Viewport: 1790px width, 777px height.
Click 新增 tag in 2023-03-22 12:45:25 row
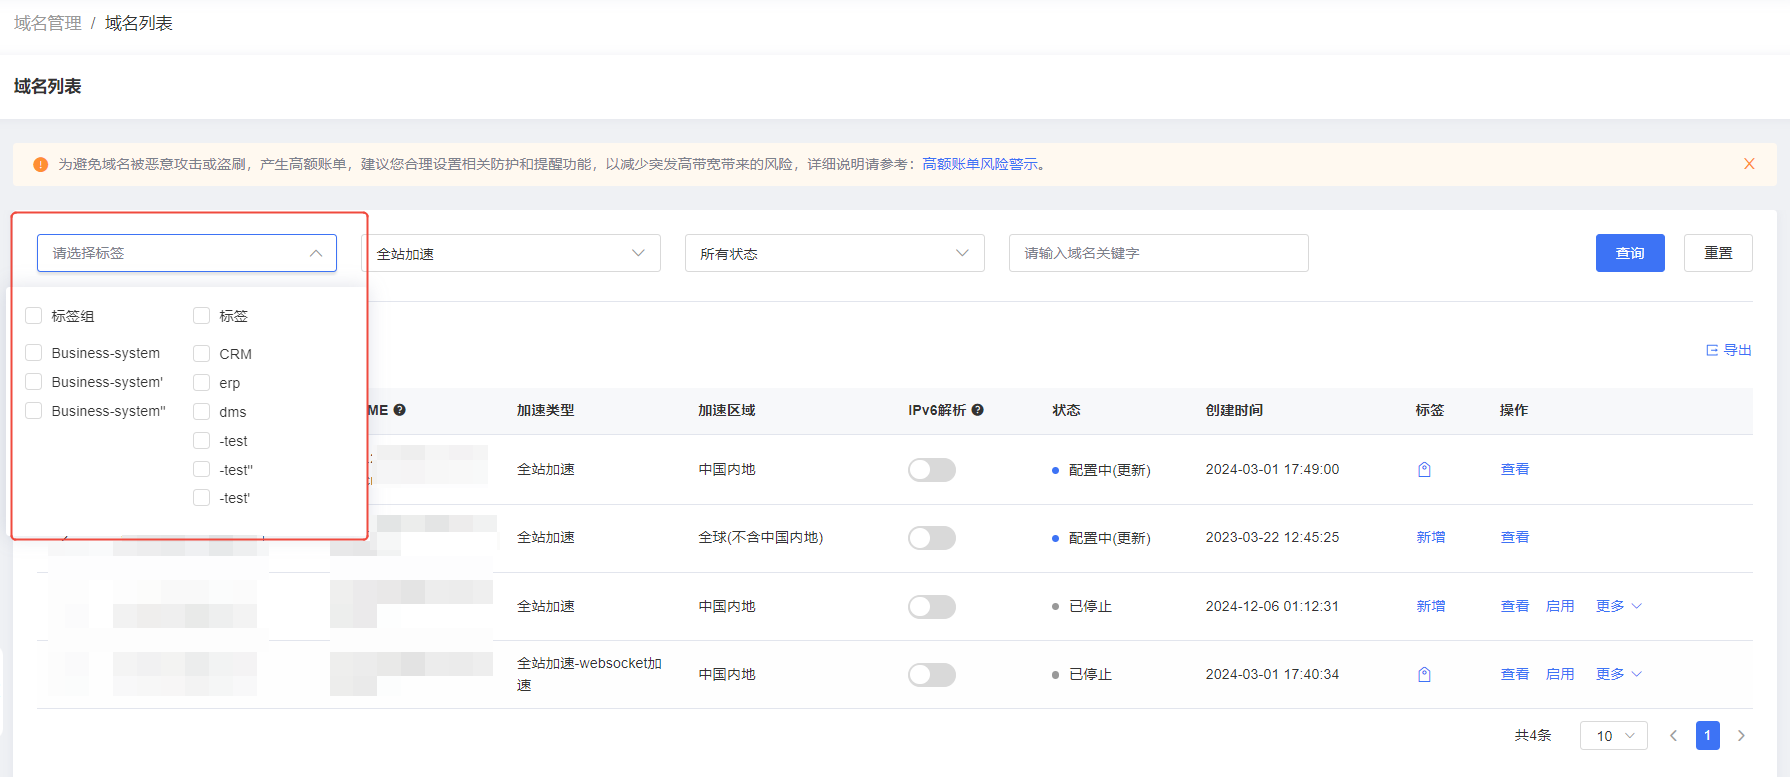[1431, 537]
